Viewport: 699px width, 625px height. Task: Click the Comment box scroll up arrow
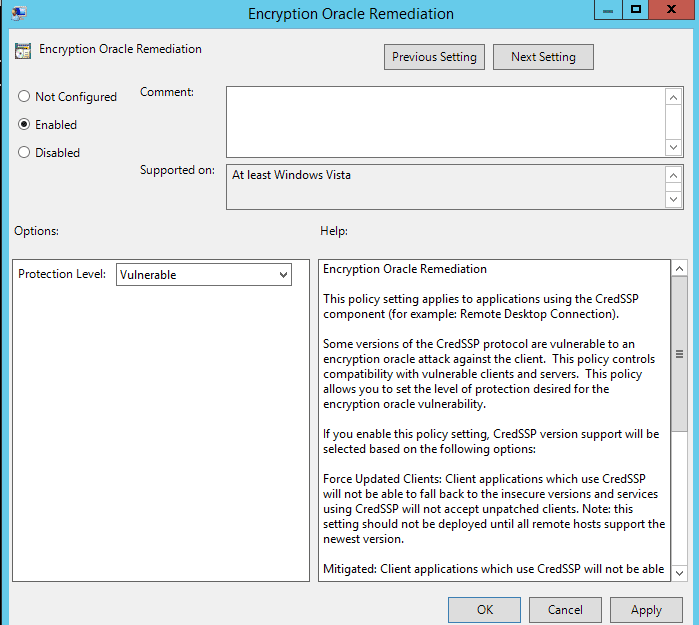point(674,97)
